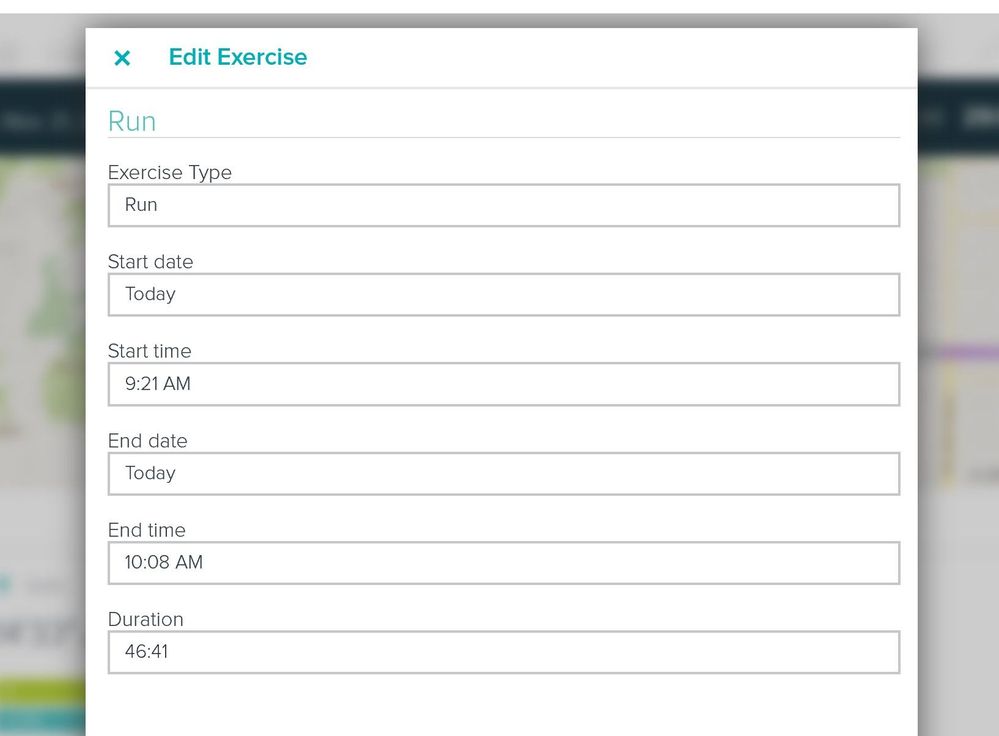Click the green bar behind dialog's lower left

pyautogui.click(x=42, y=692)
